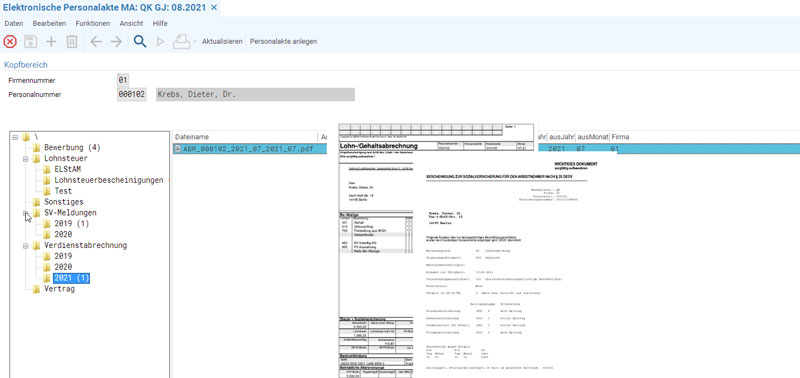Click the Aktualisieren button
Image resolution: width=800 pixels, height=378 pixels.
coord(222,41)
